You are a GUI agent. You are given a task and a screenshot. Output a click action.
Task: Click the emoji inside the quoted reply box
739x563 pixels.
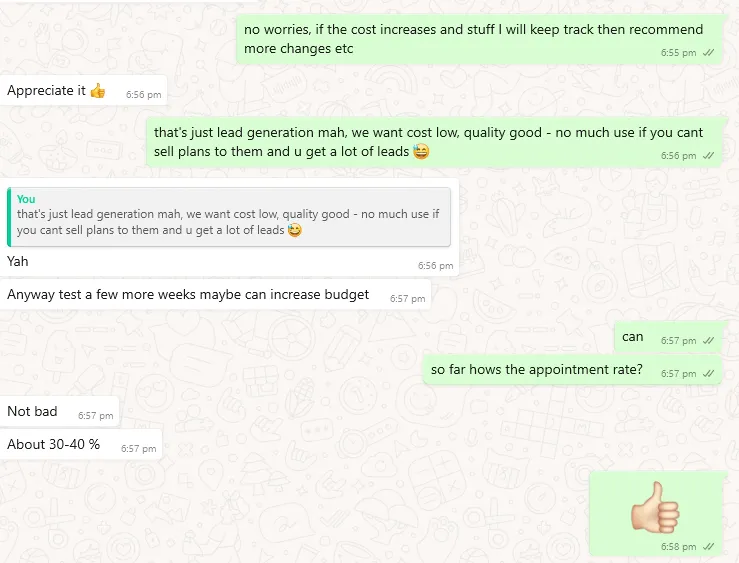pos(295,230)
